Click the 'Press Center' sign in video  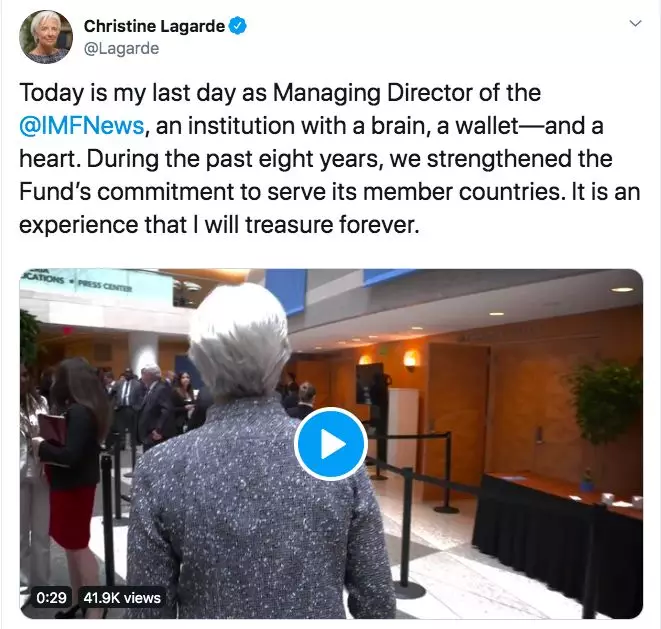pyautogui.click(x=105, y=288)
